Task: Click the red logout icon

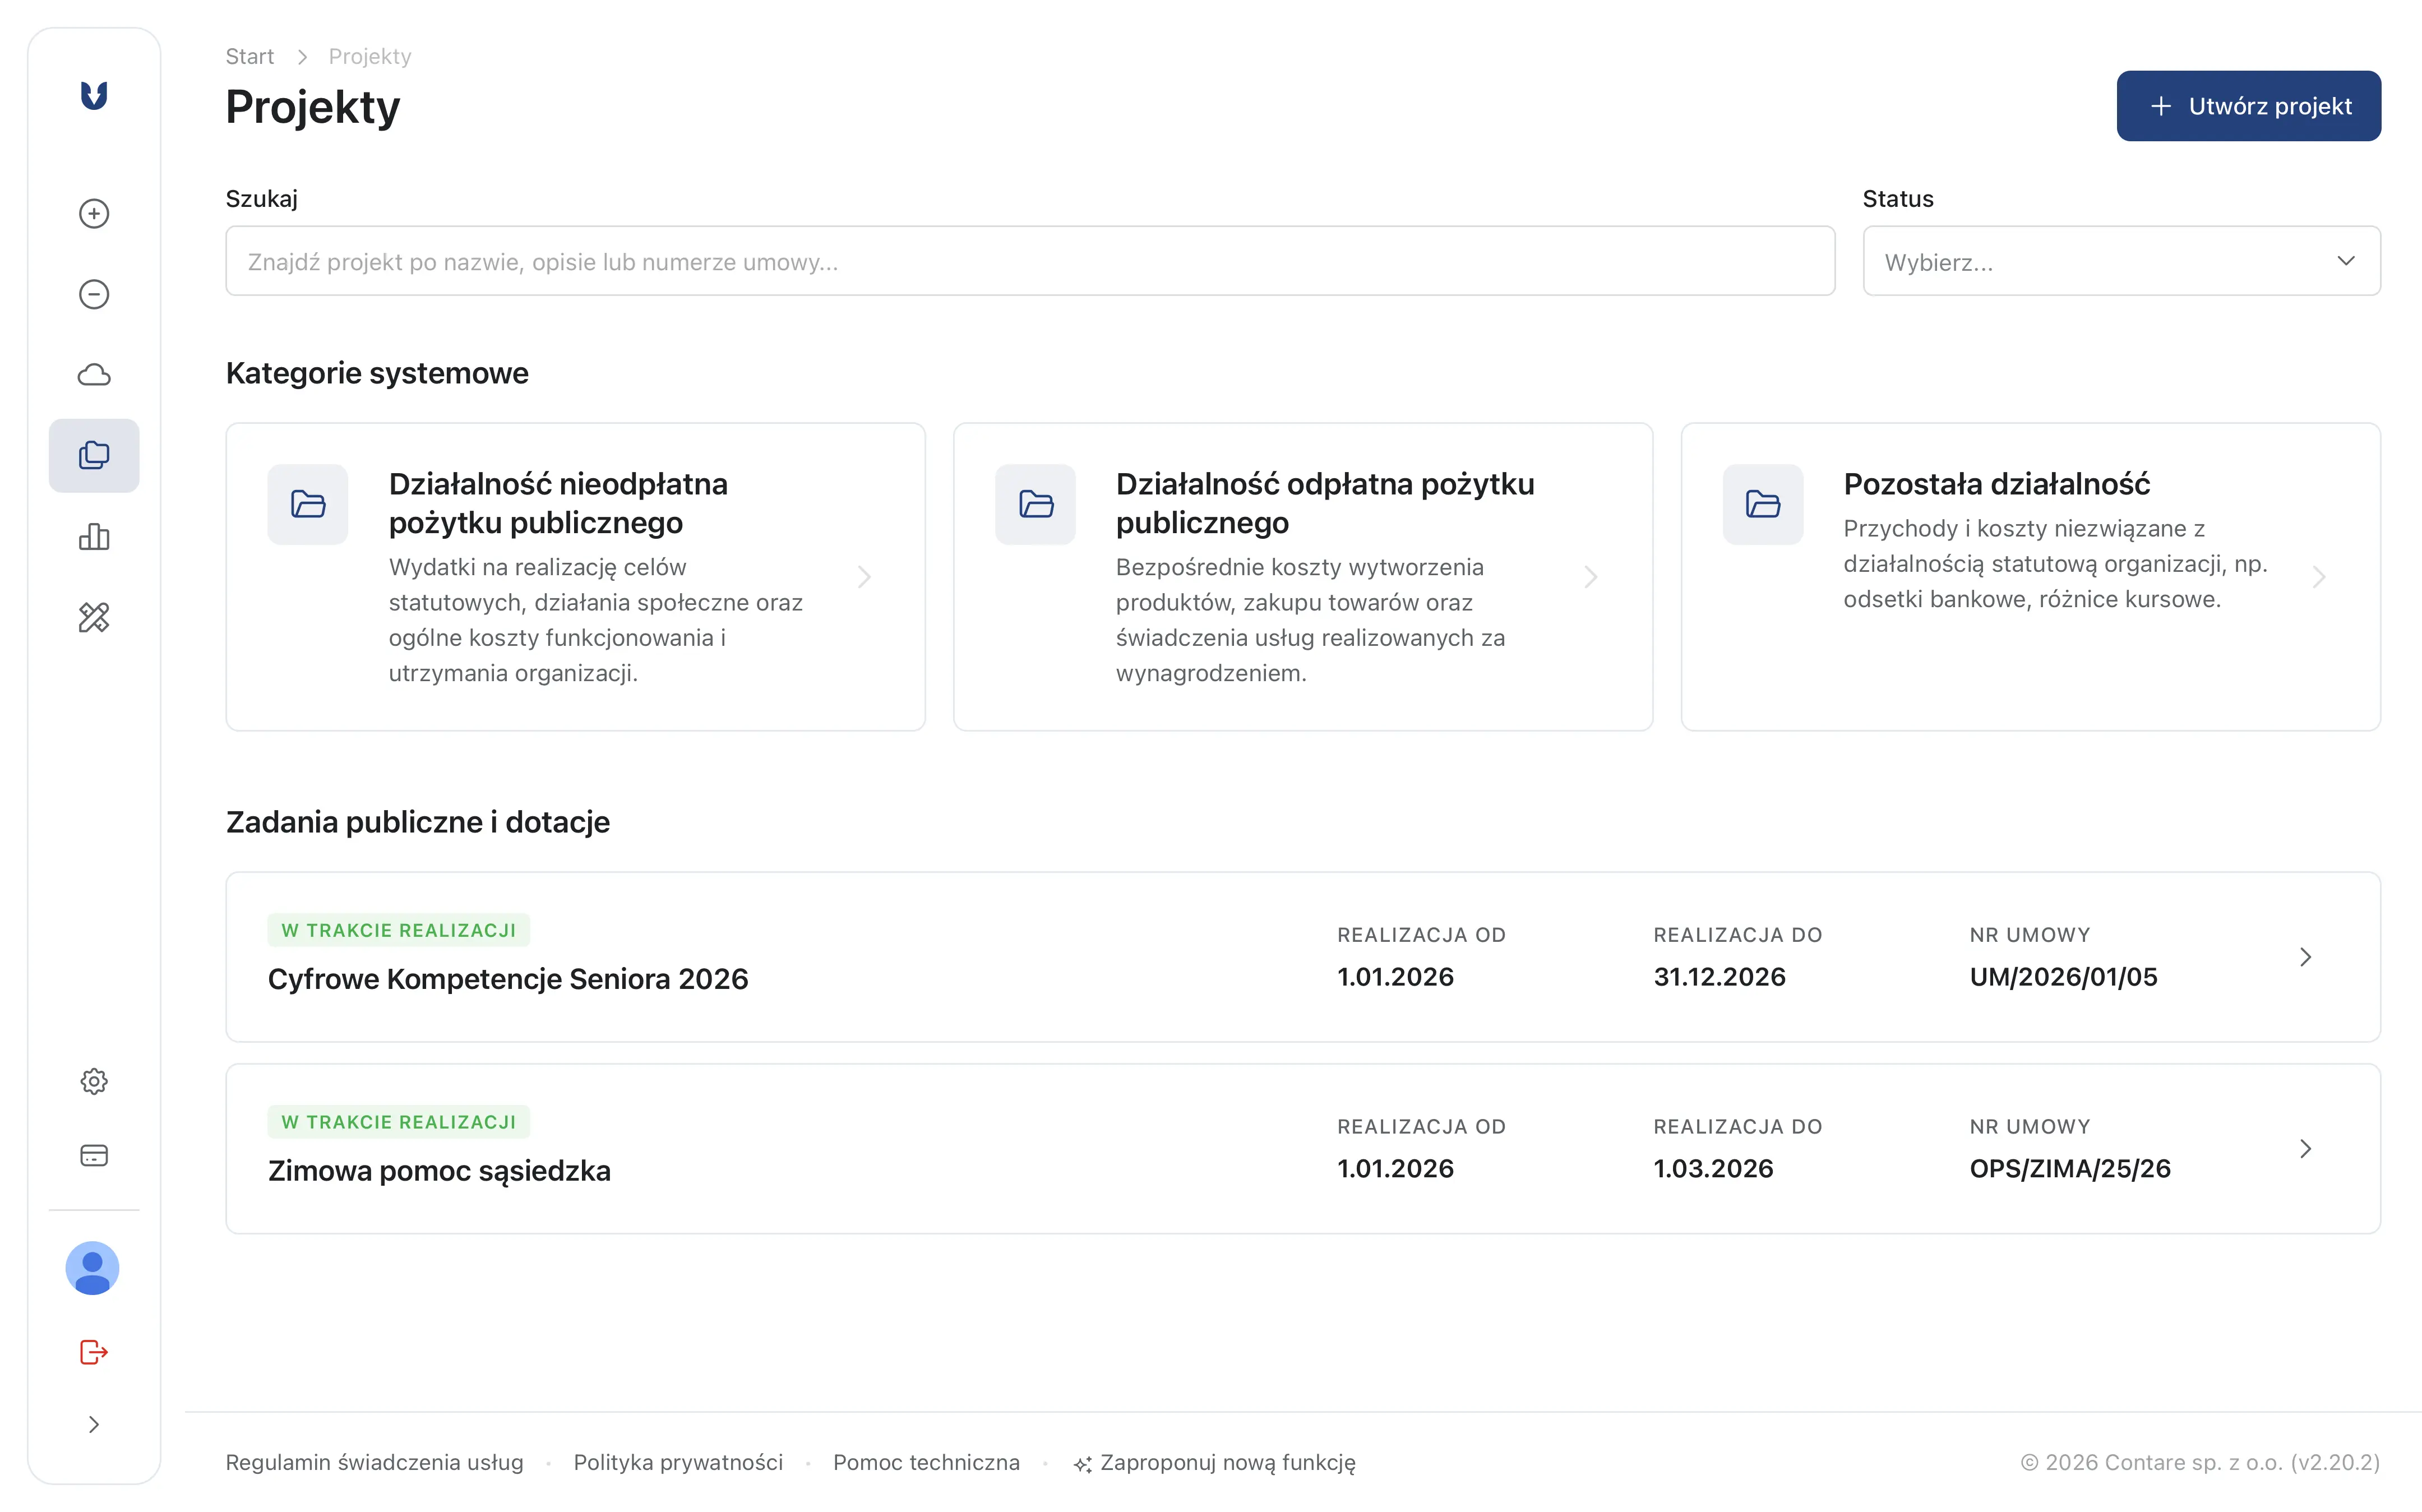Action: point(94,1352)
